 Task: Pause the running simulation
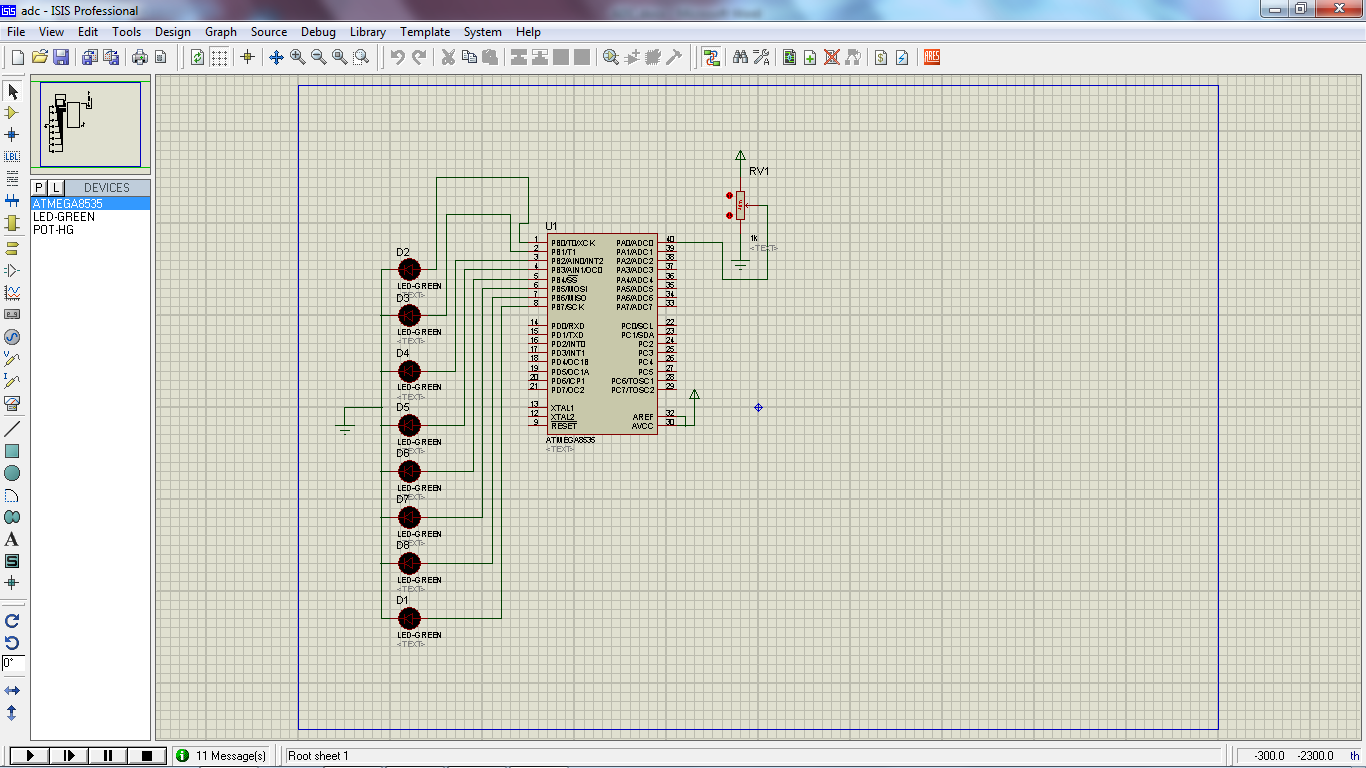tap(107, 755)
